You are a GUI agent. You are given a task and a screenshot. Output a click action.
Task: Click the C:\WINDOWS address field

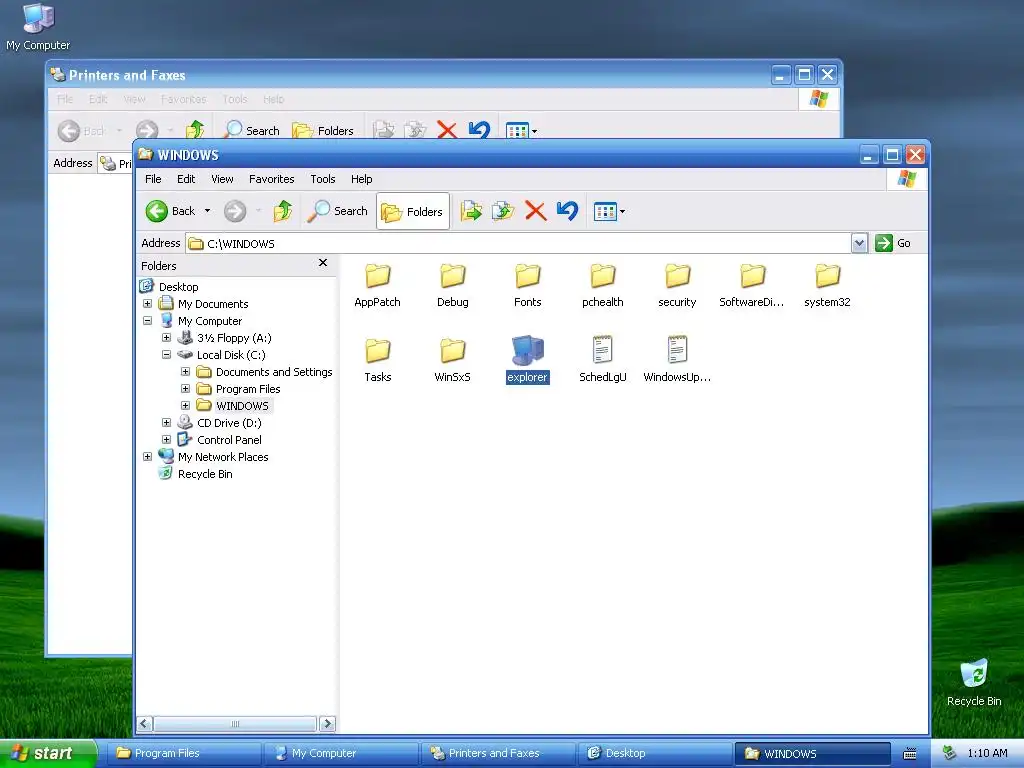[519, 243]
